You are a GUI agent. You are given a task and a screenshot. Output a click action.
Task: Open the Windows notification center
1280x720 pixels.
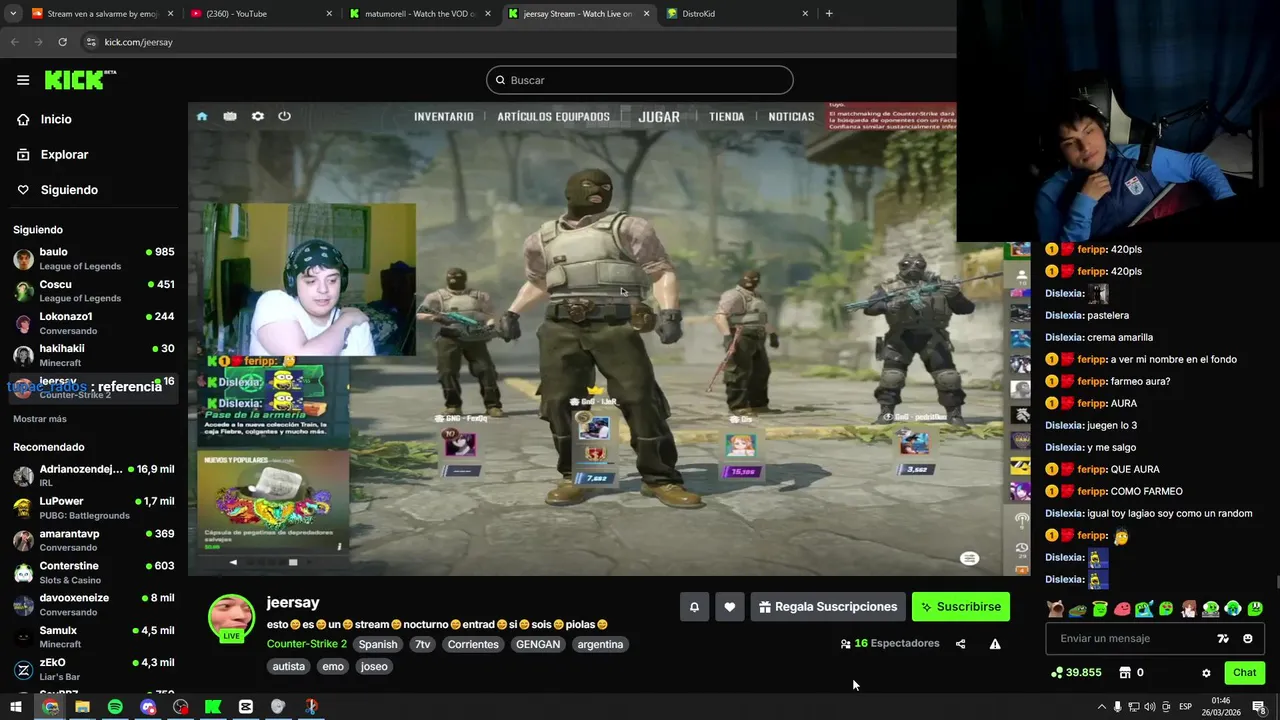1259,707
